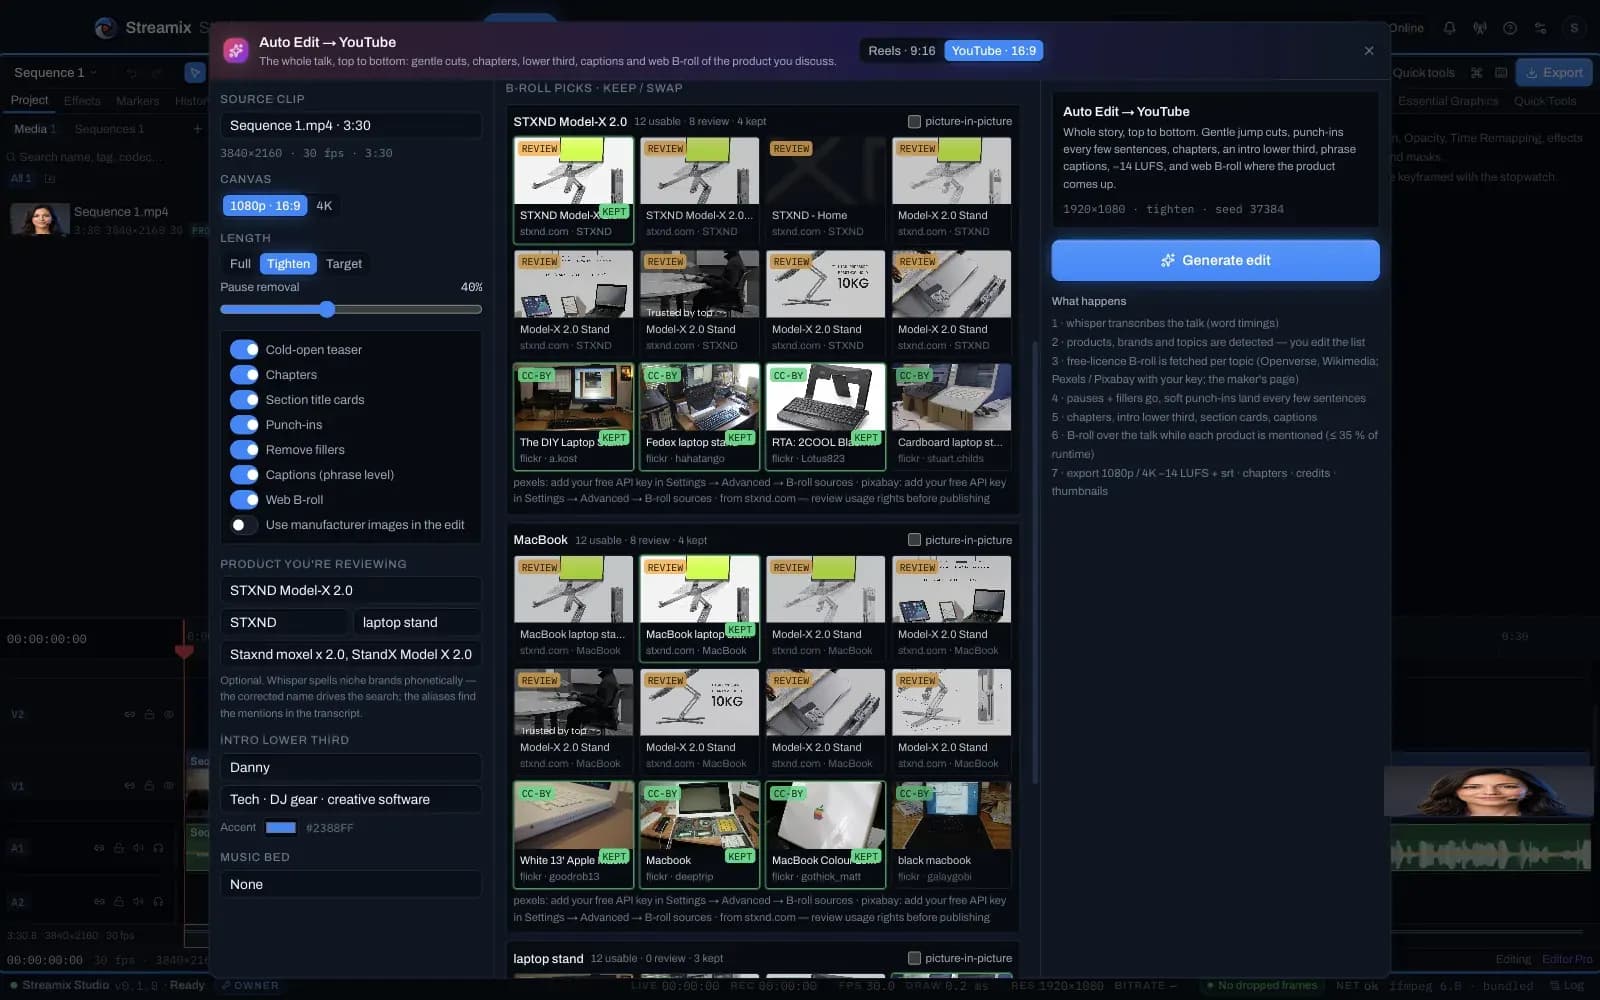Toggle Section title cards off
The width and height of the screenshot is (1600, 1000).
[x=244, y=399]
